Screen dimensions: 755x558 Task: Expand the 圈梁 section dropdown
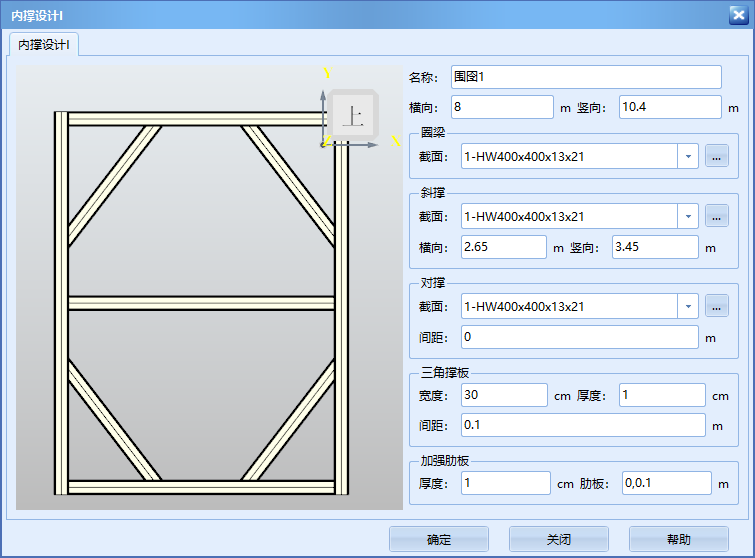click(687, 156)
